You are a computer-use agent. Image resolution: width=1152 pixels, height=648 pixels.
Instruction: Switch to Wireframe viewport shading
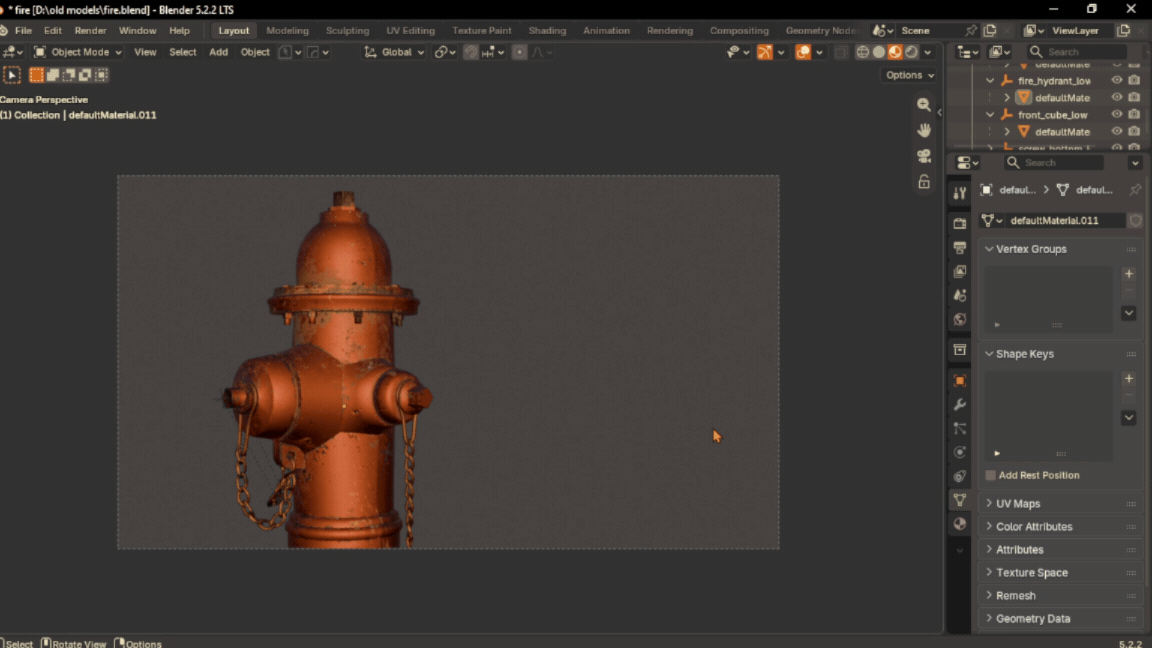[863, 52]
